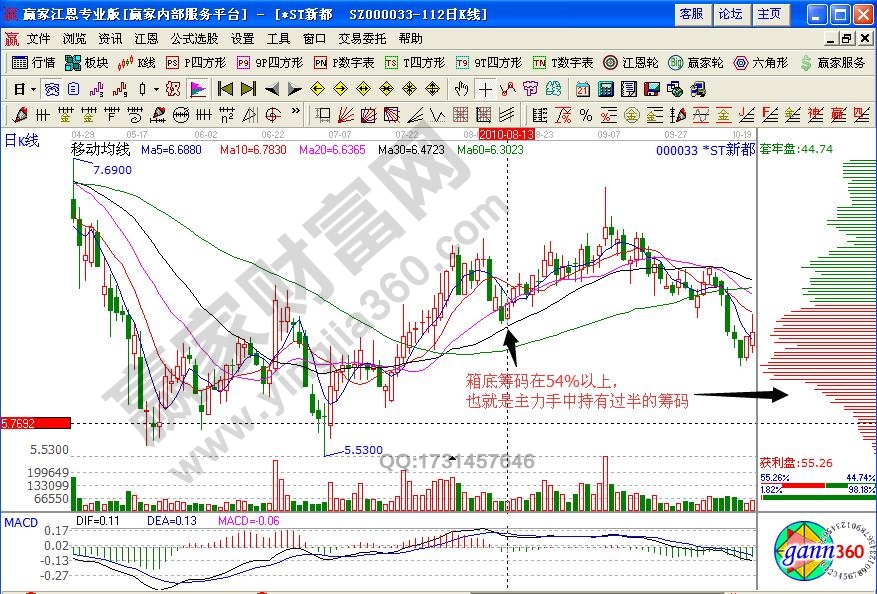Toggle the flag chart mode button
This screenshot has width=877, height=594.
pyautogui.click(x=197, y=88)
